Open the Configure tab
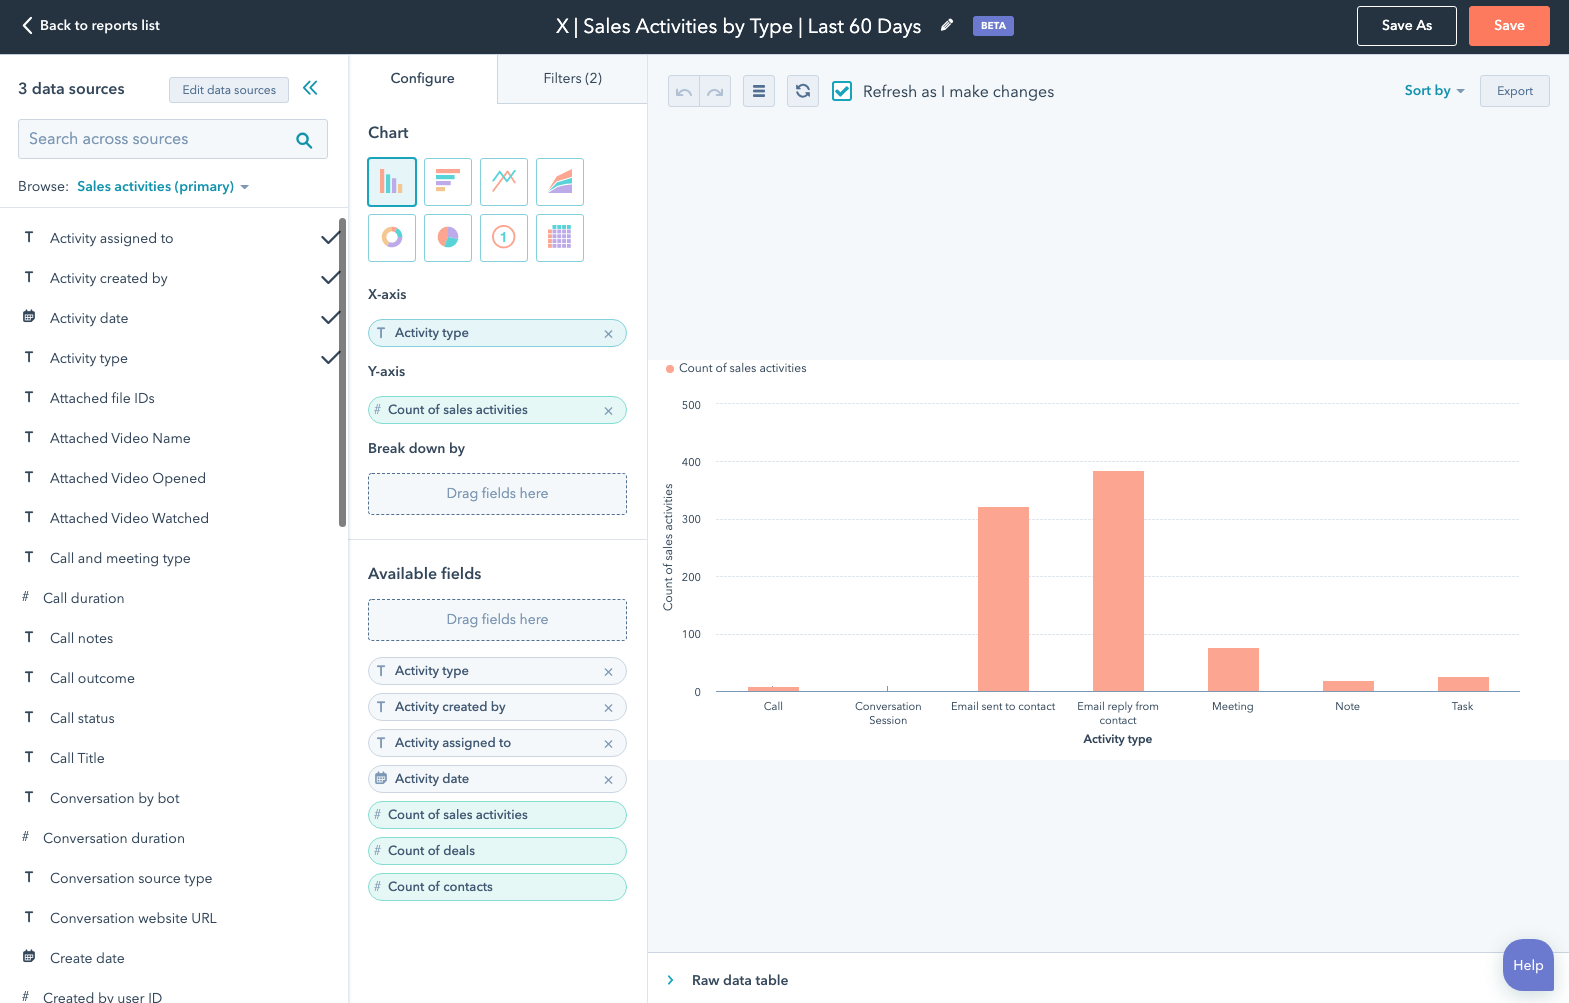The height and width of the screenshot is (1003, 1569). point(422,78)
